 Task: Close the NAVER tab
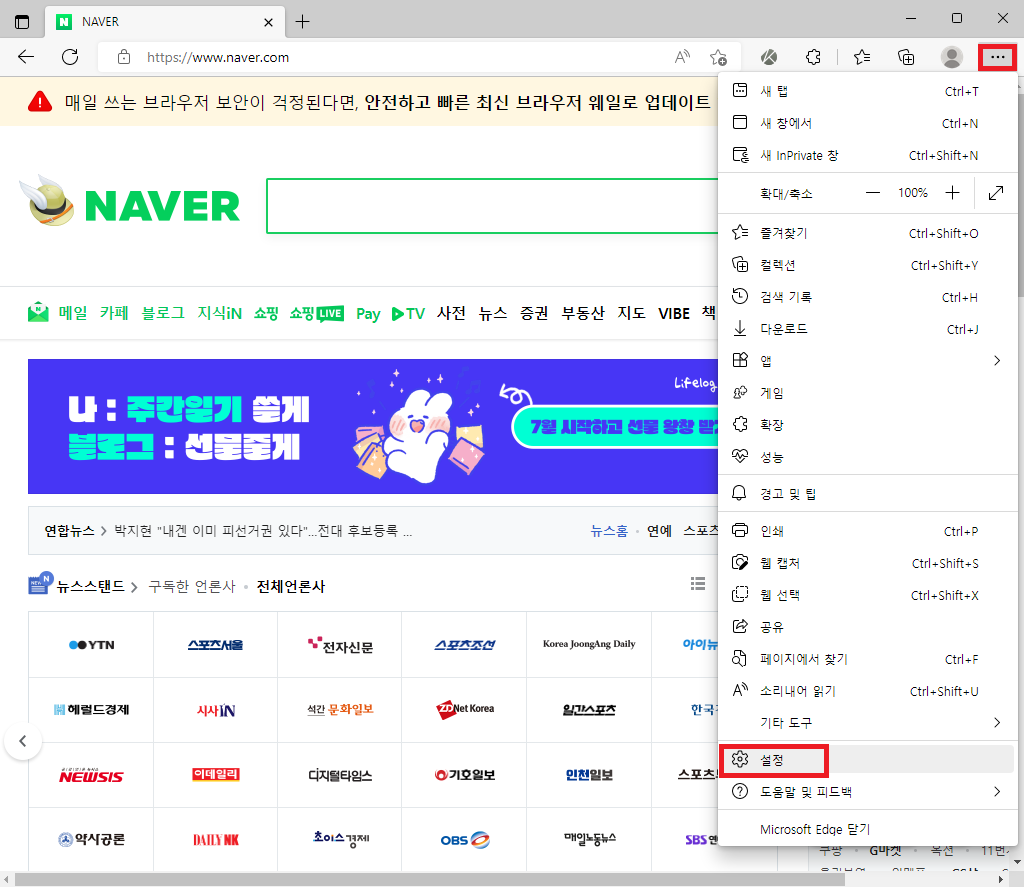pos(268,22)
